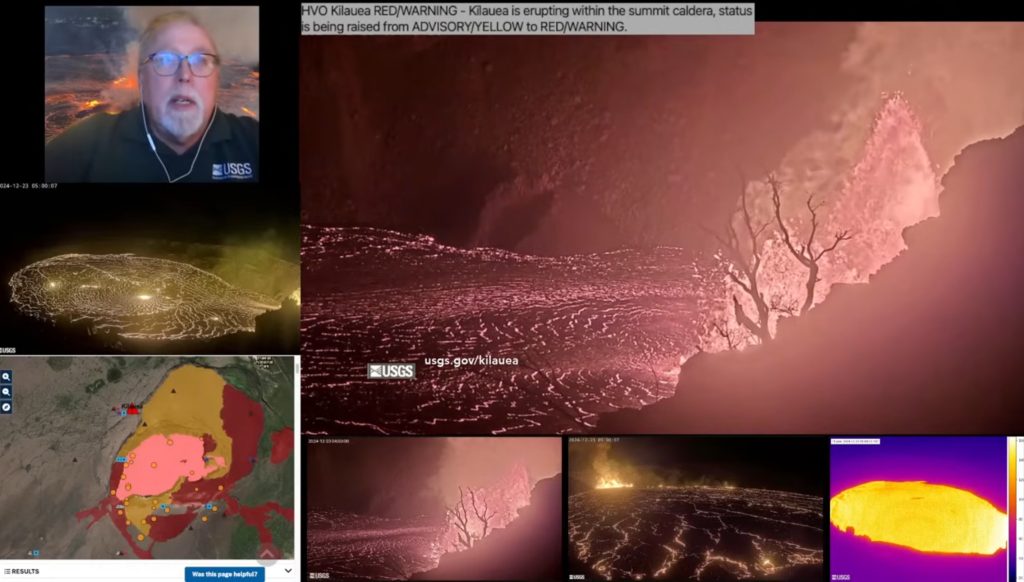Select the bright red triangle map marker

click(133, 410)
